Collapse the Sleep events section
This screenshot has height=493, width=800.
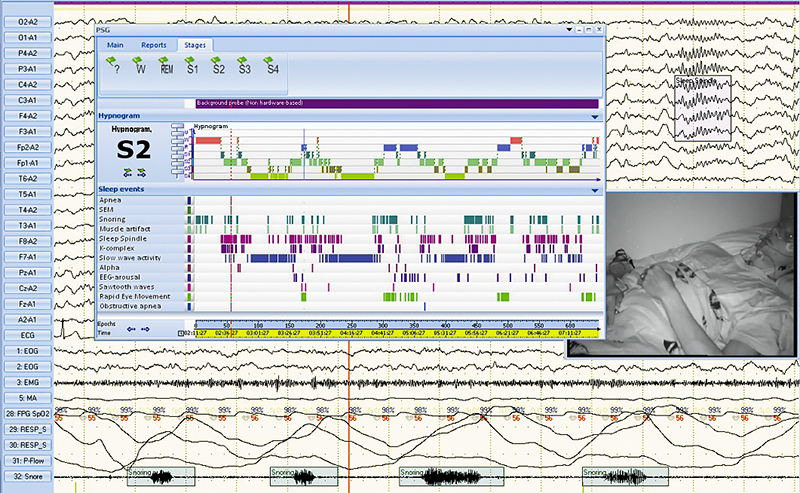tap(596, 188)
